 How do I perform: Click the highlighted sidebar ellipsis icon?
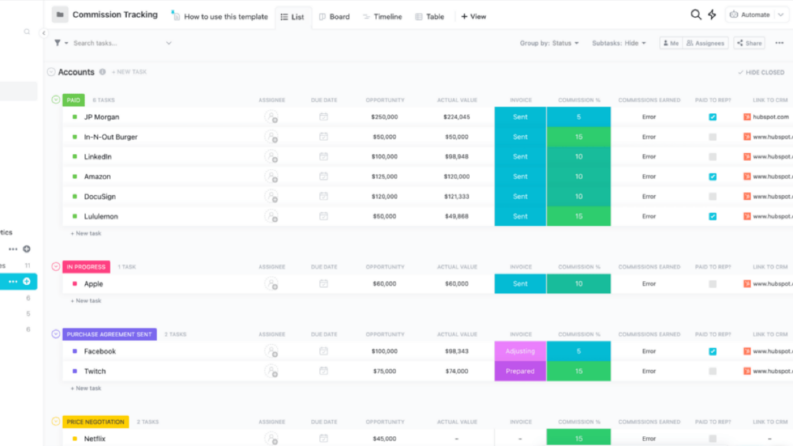[13, 281]
